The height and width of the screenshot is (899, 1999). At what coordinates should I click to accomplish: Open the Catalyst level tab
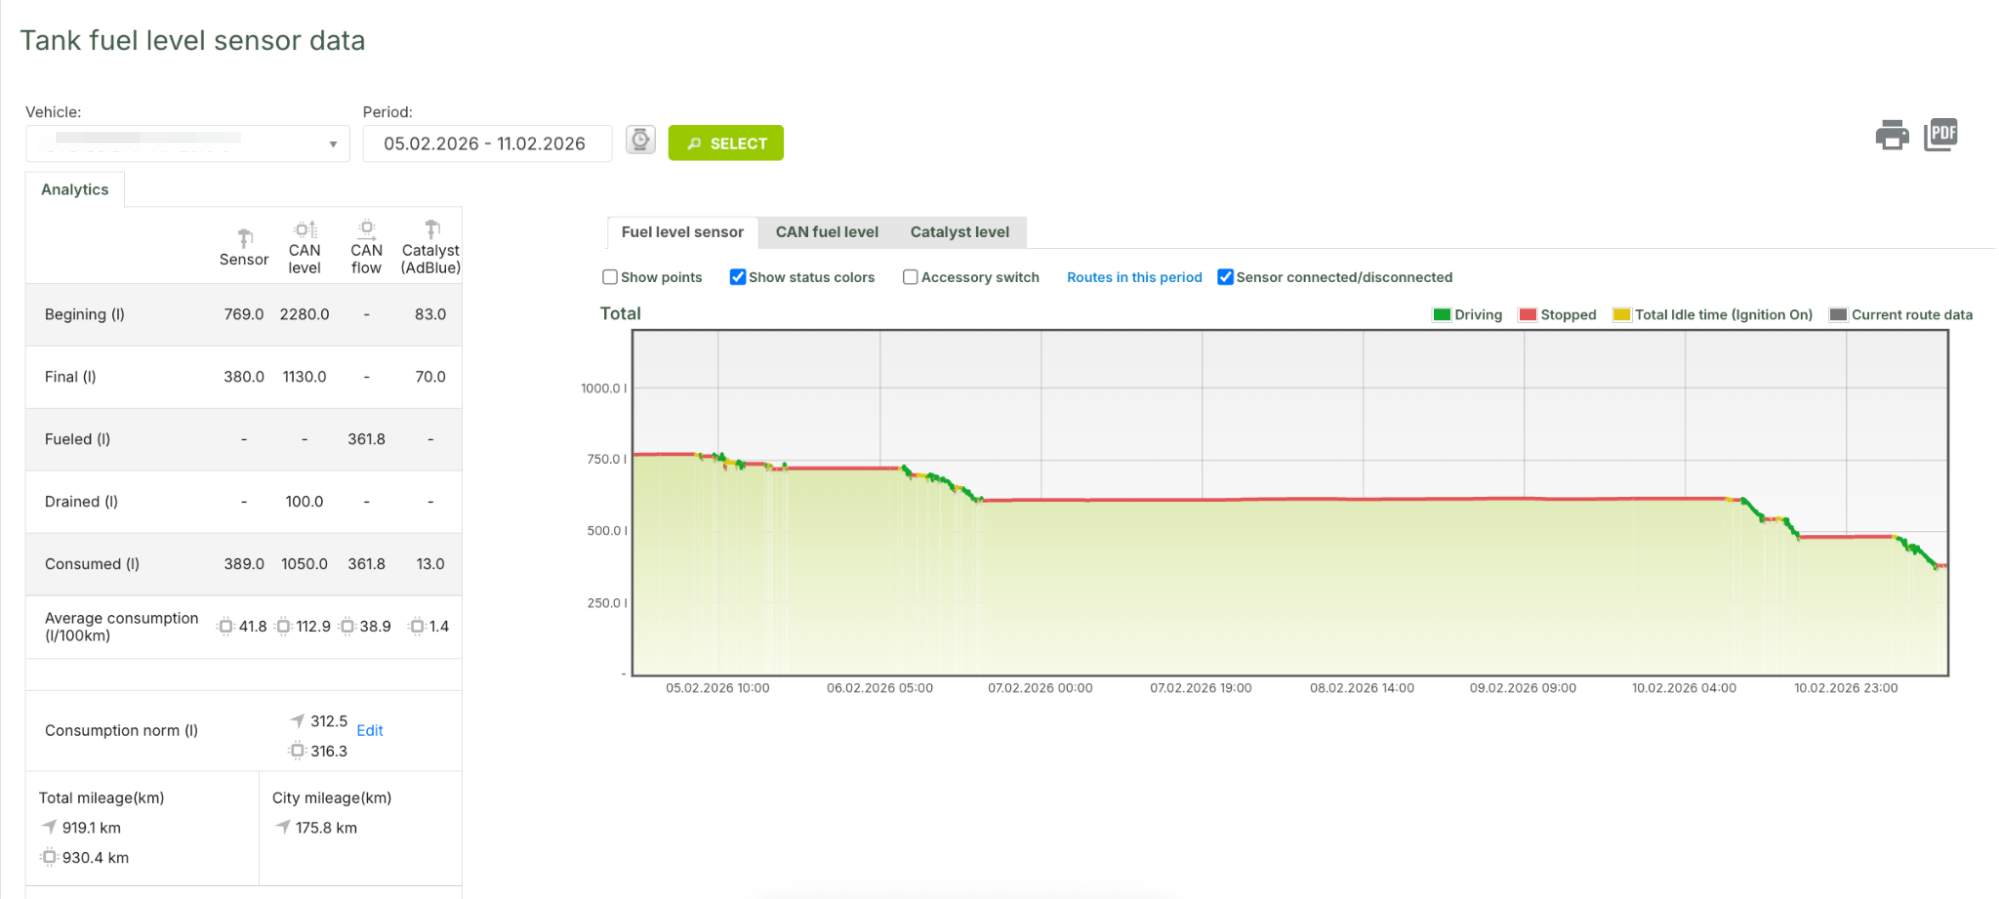tap(959, 232)
